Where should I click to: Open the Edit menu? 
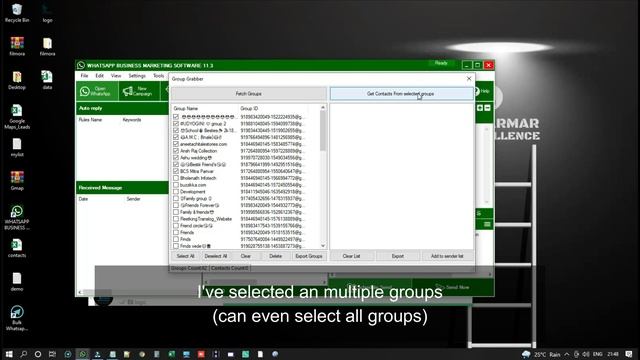[x=99, y=76]
